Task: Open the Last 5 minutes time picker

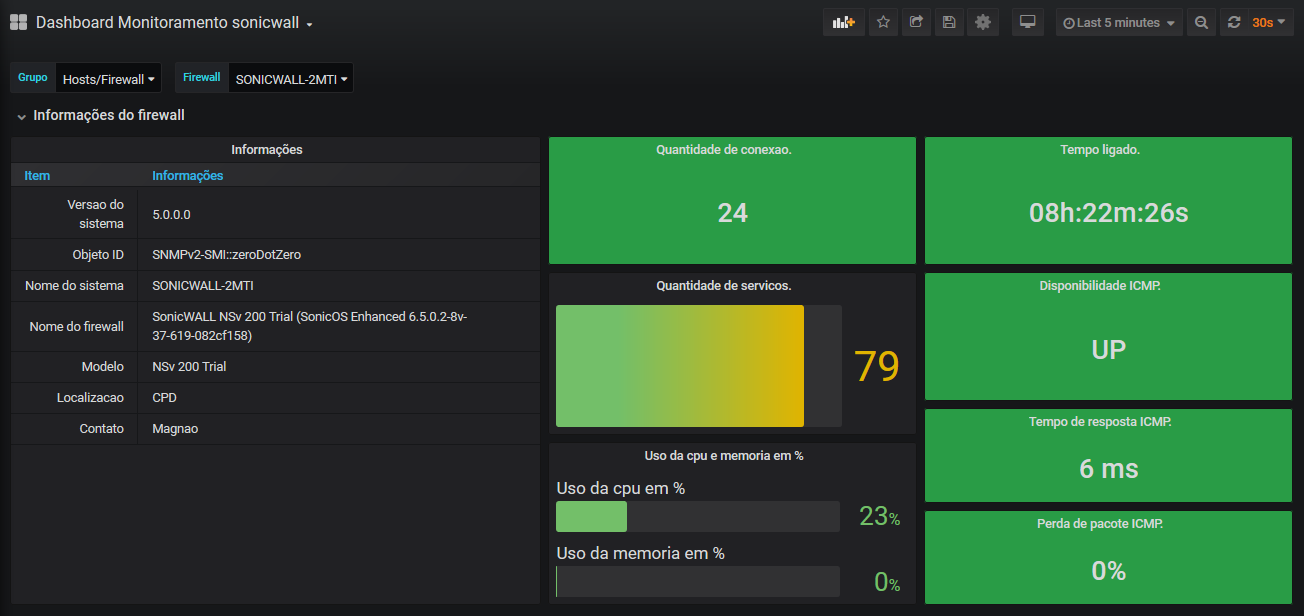Action: pos(1119,22)
